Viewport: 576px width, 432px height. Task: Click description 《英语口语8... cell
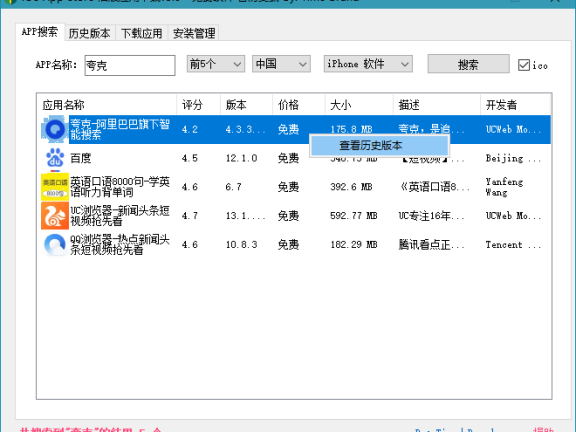[434, 187]
